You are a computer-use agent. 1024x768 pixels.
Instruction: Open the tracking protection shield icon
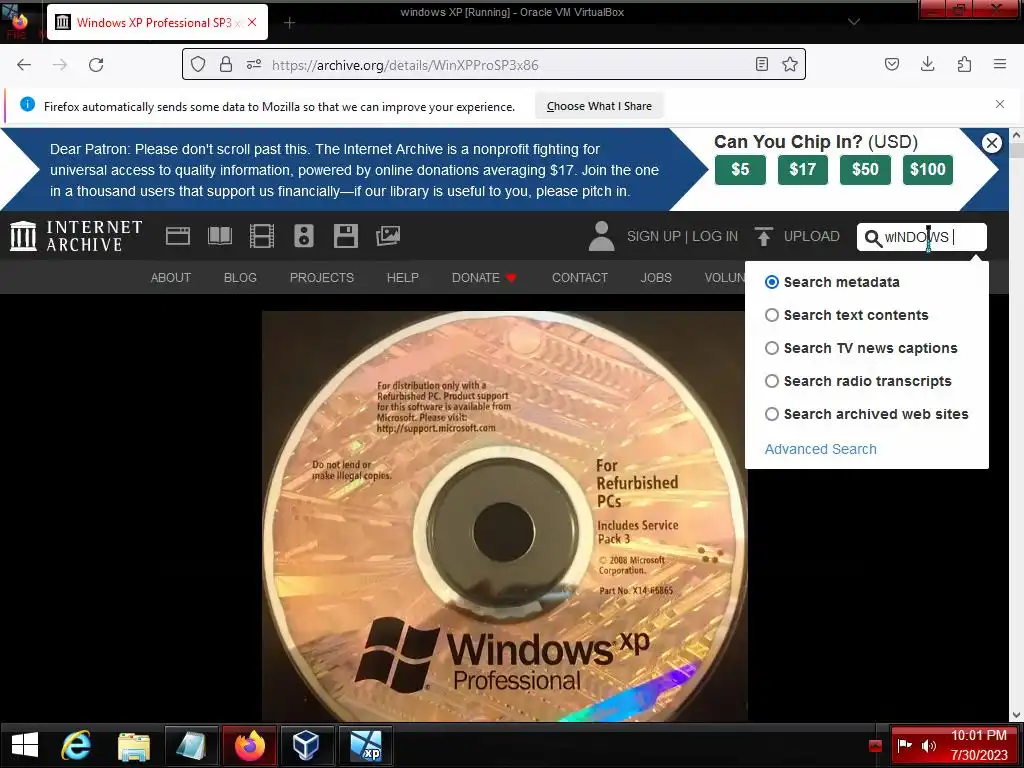198,64
